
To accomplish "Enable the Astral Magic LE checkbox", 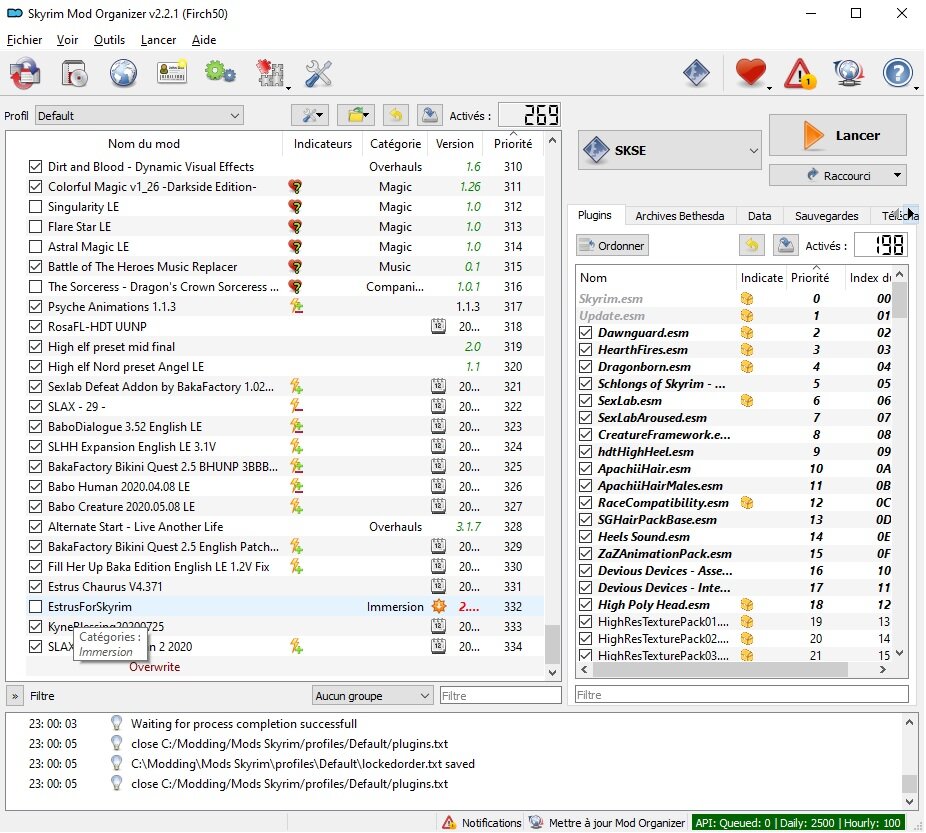I will [x=35, y=247].
